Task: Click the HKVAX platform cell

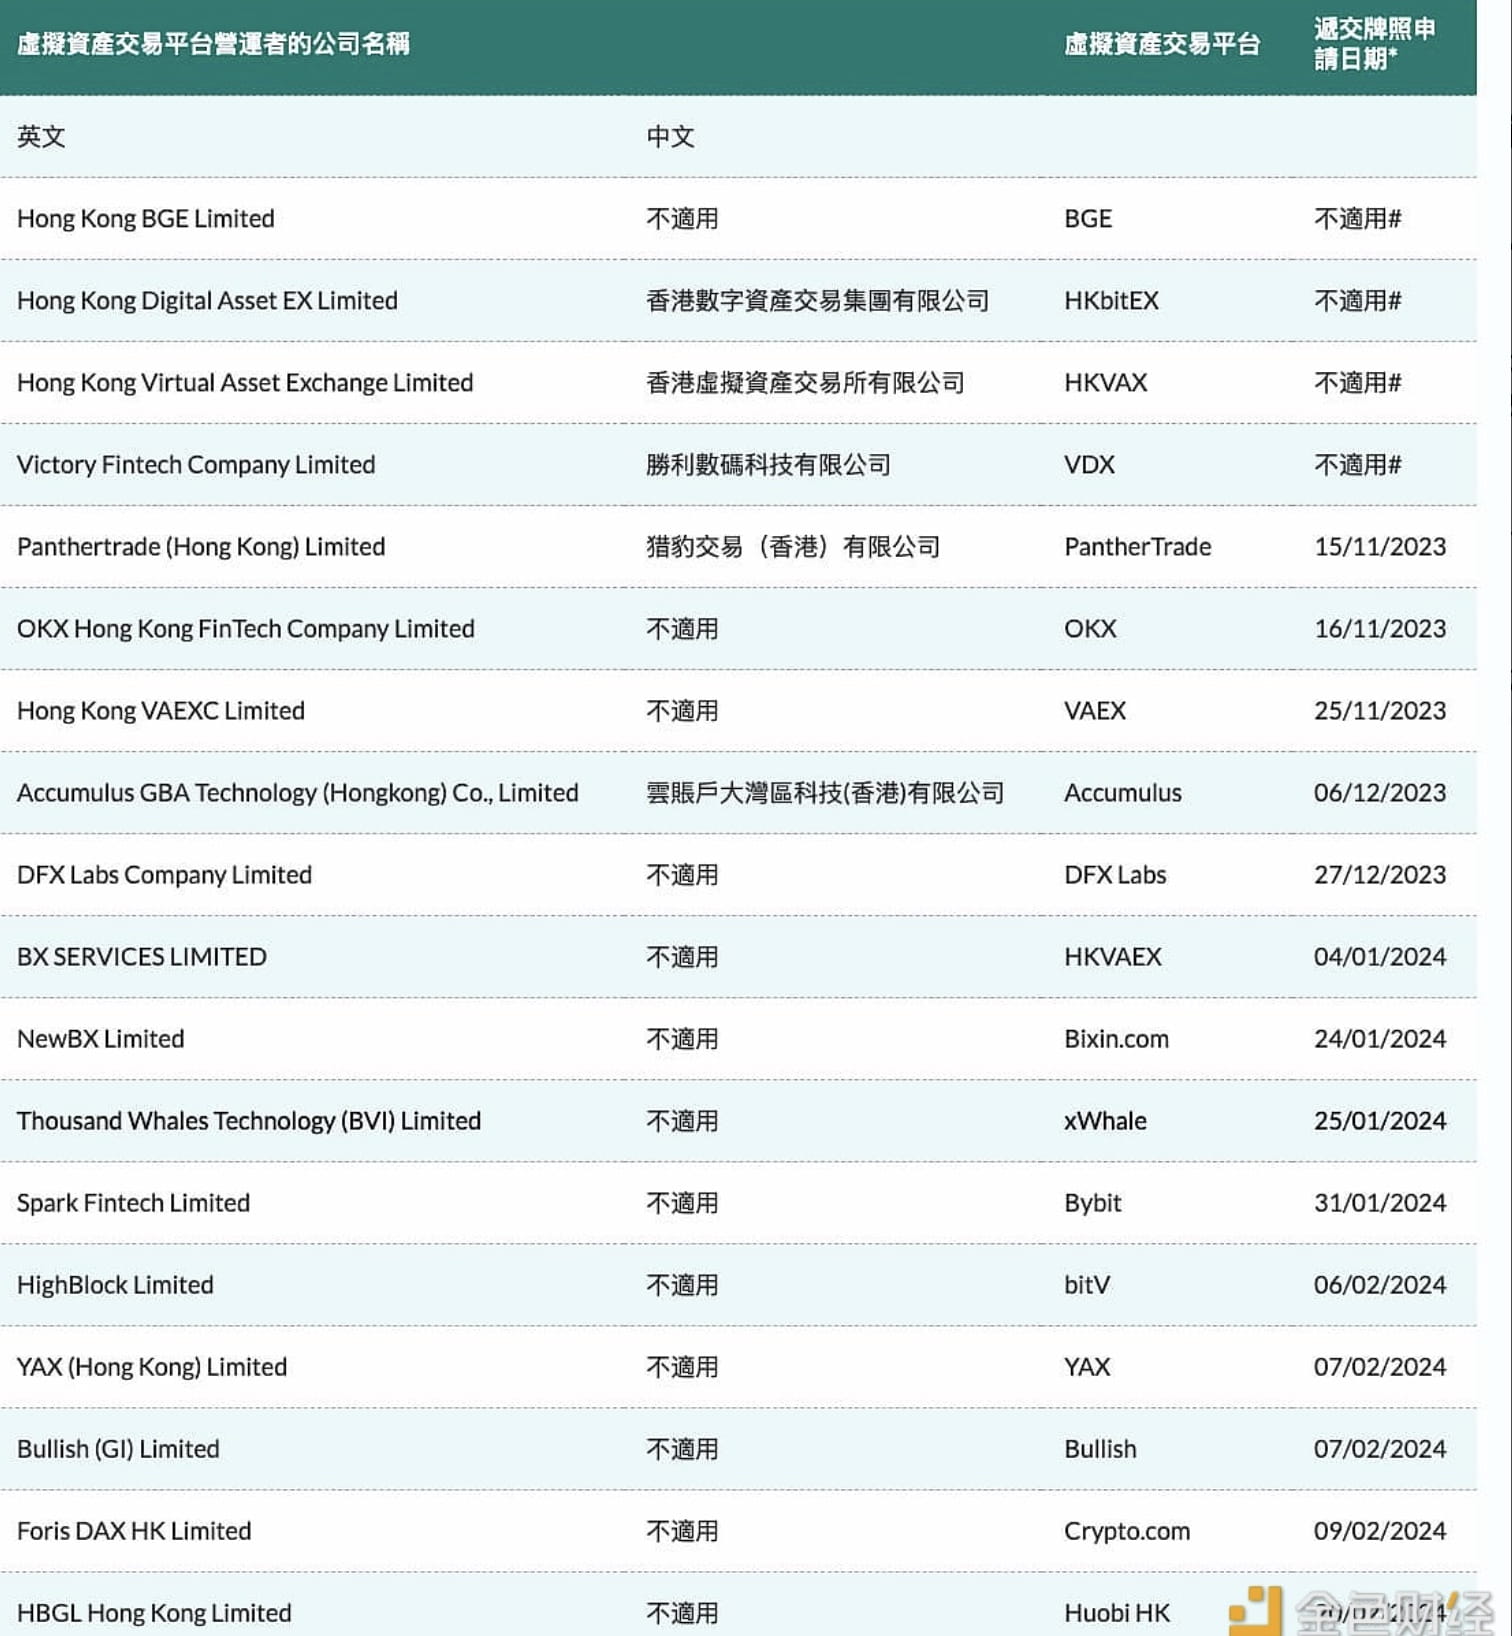Action: pyautogui.click(x=1106, y=383)
